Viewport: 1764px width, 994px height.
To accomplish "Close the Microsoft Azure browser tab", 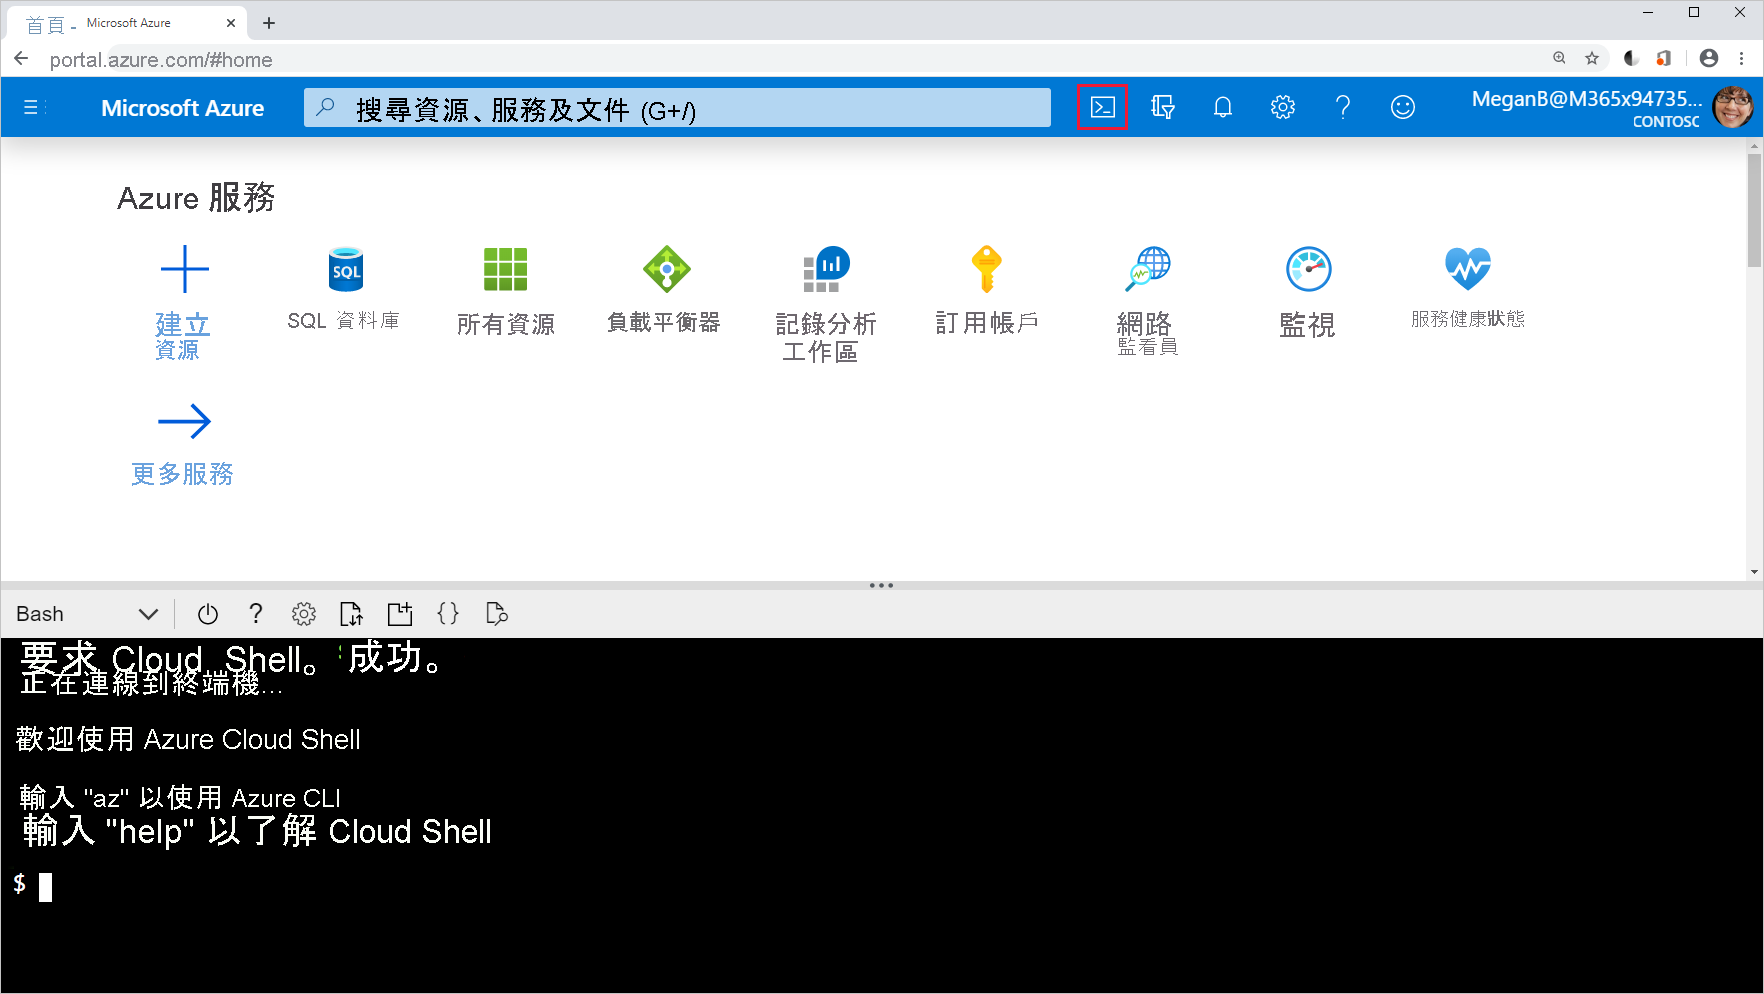I will 231,23.
